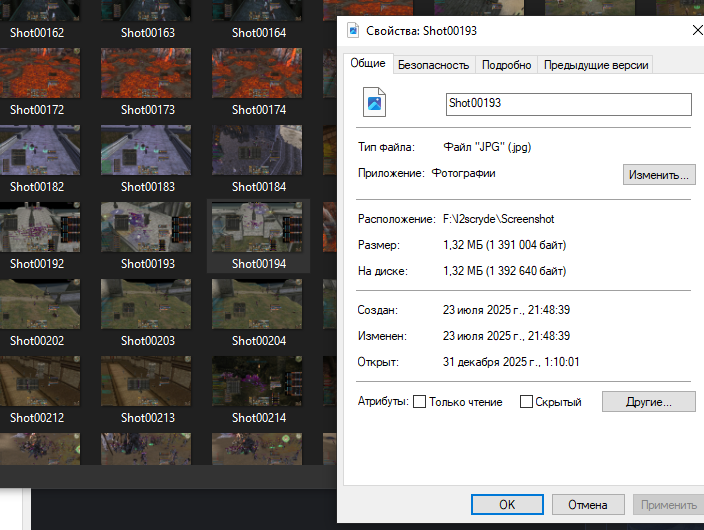The height and width of the screenshot is (530, 704).
Task: Select the Shot00203 image thumbnail
Action: 148,304
